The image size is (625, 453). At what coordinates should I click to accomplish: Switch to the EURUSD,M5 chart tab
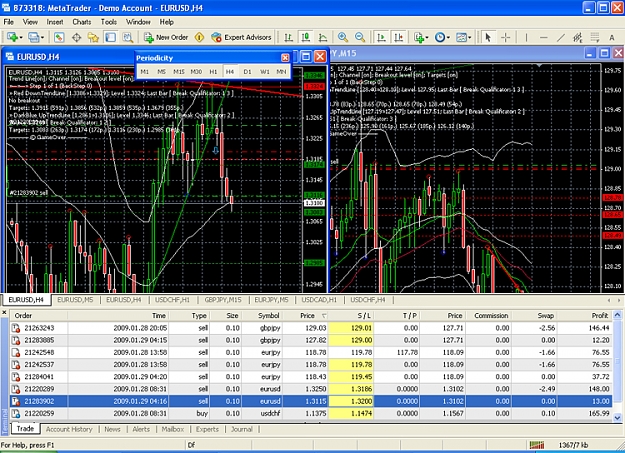pyautogui.click(x=75, y=300)
